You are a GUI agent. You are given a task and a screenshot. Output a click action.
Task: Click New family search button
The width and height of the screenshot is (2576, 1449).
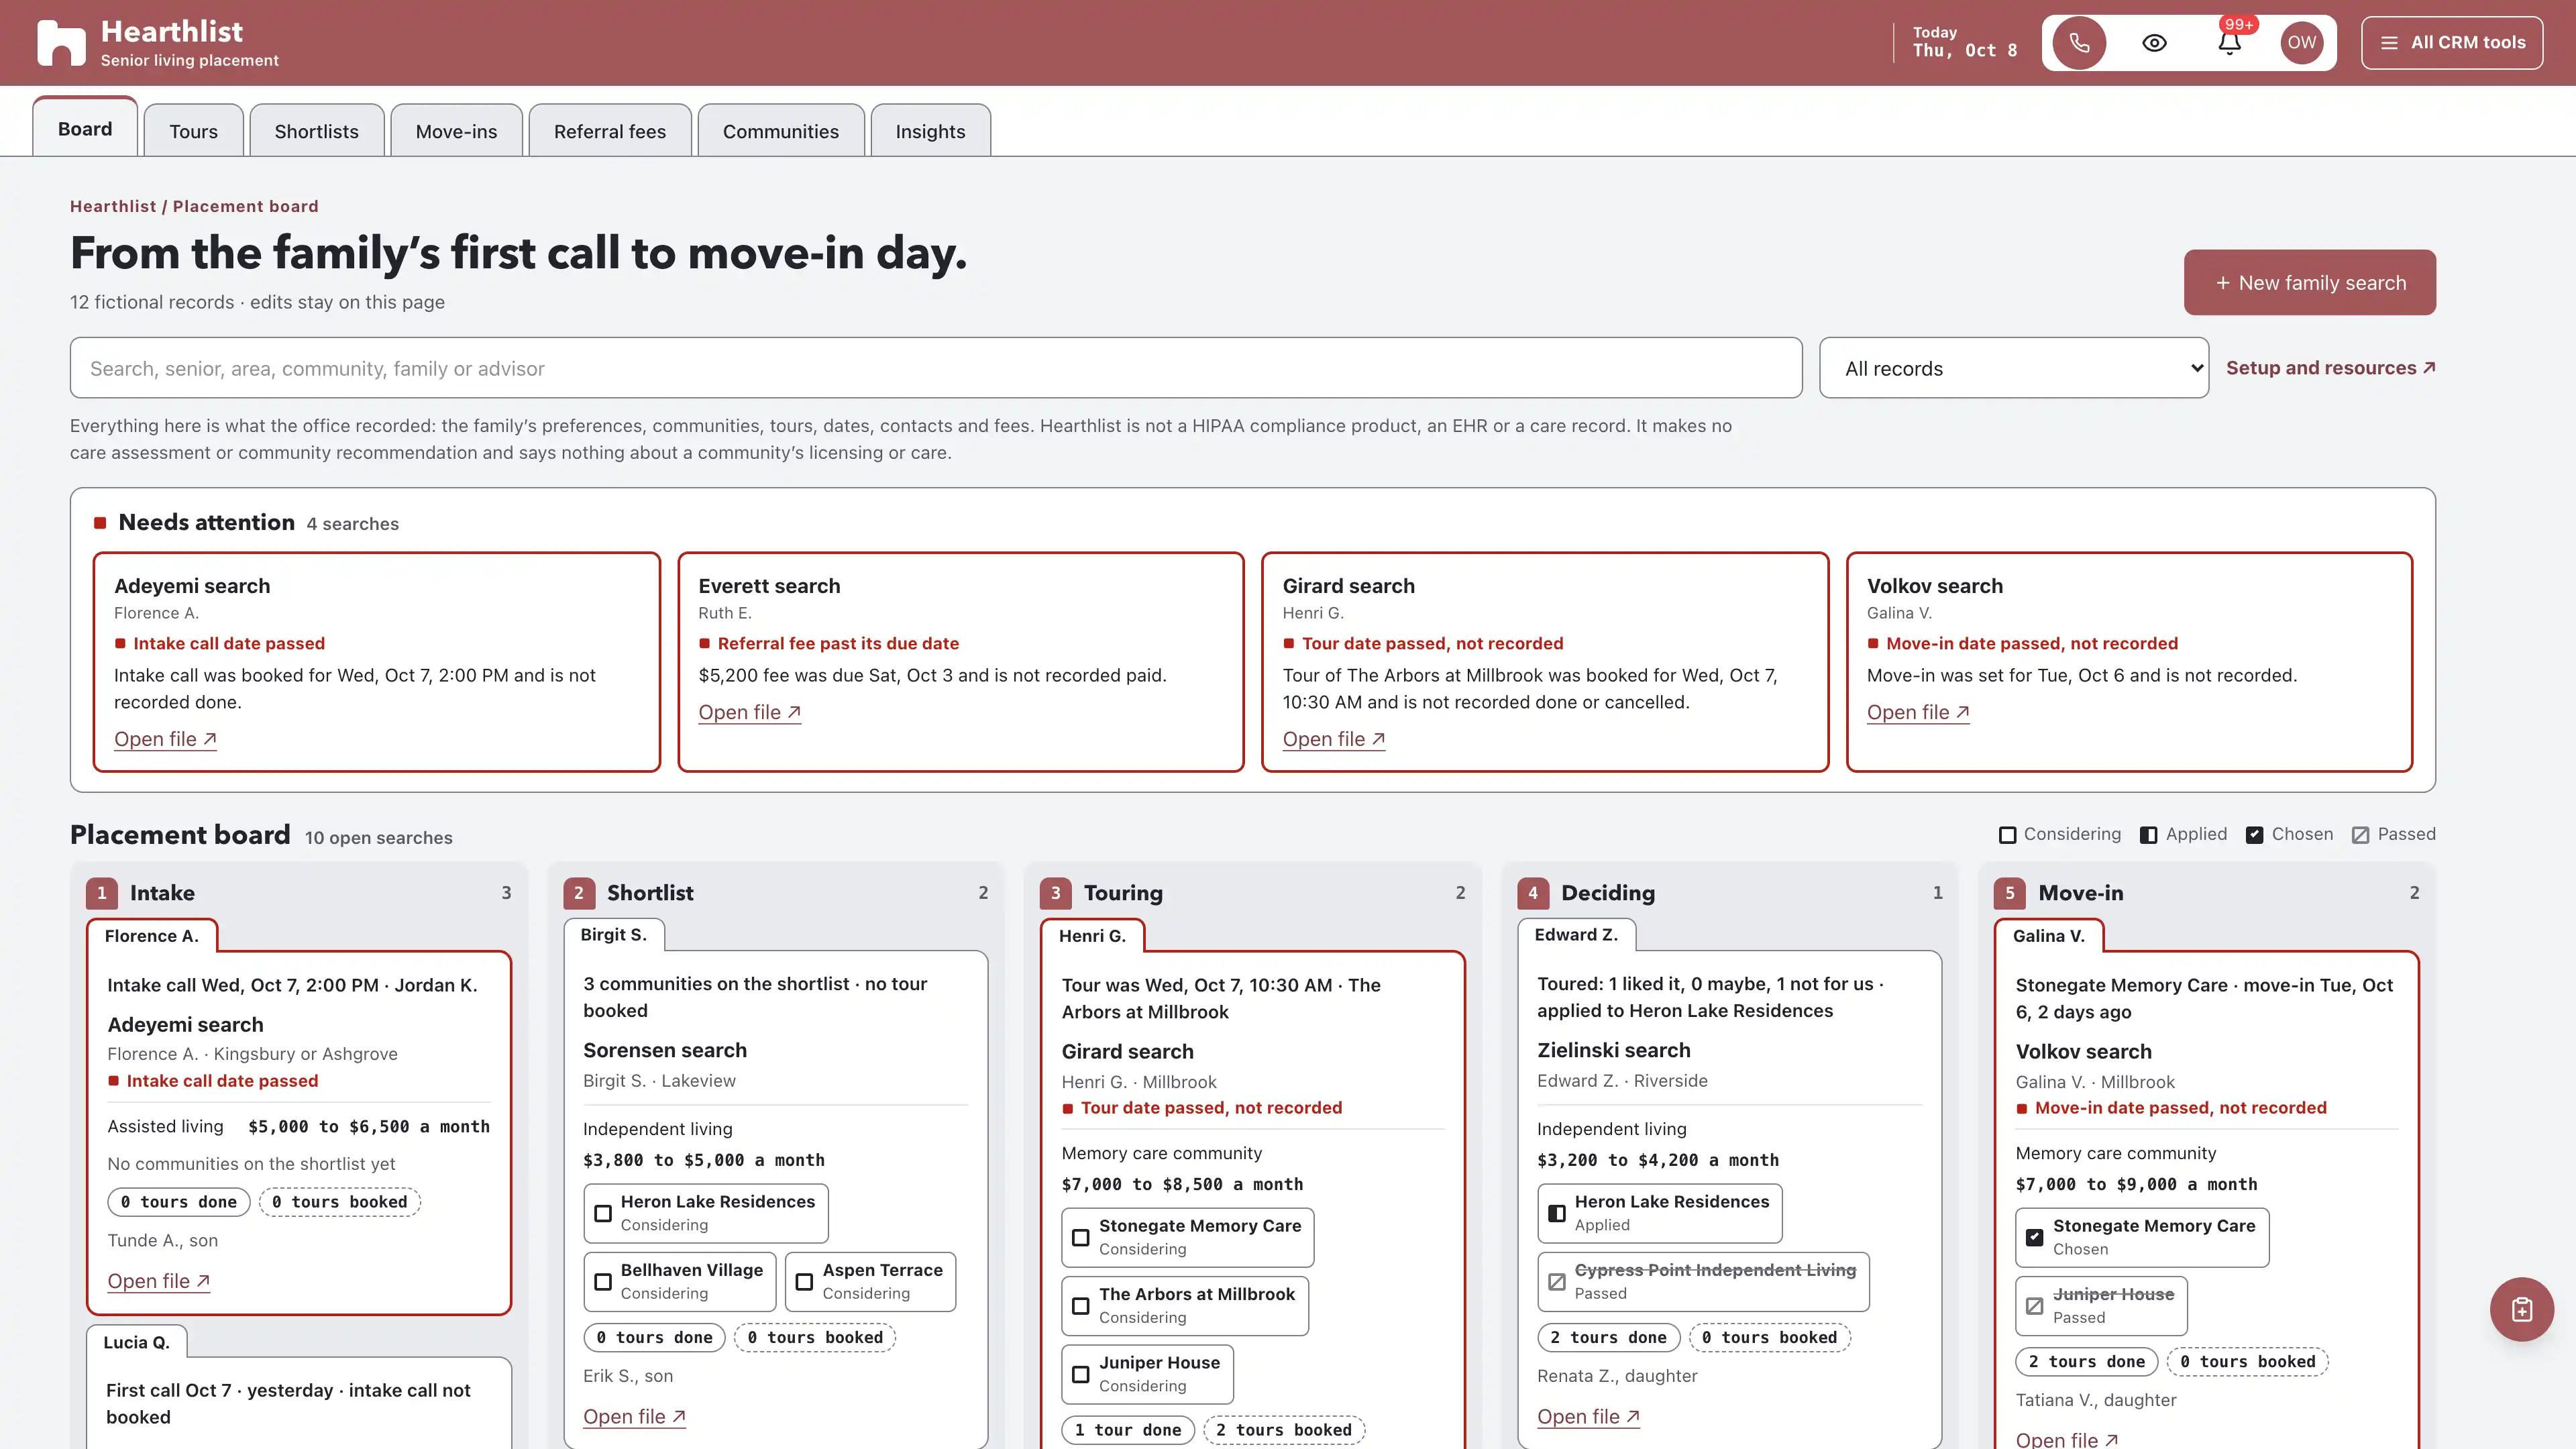coord(2310,282)
